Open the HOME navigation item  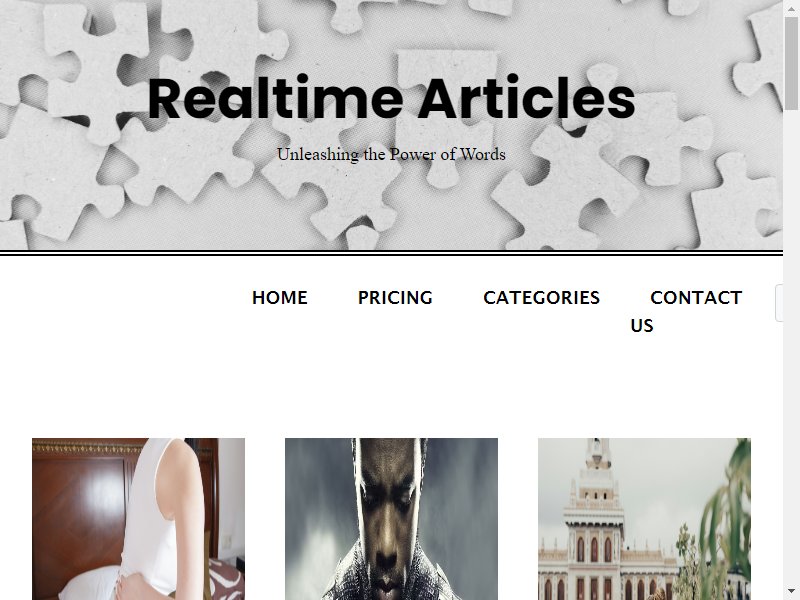(280, 297)
